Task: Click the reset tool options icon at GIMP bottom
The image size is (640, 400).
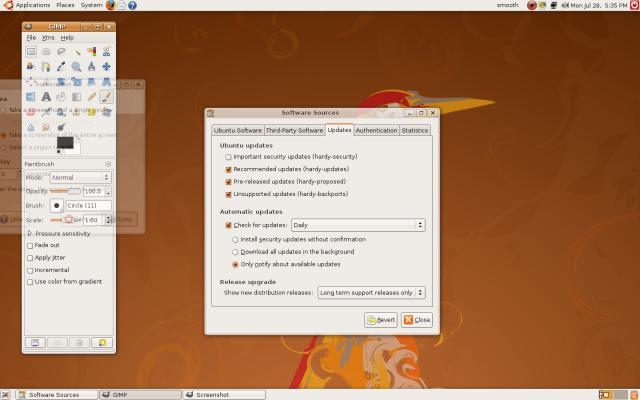Action: pos(102,342)
